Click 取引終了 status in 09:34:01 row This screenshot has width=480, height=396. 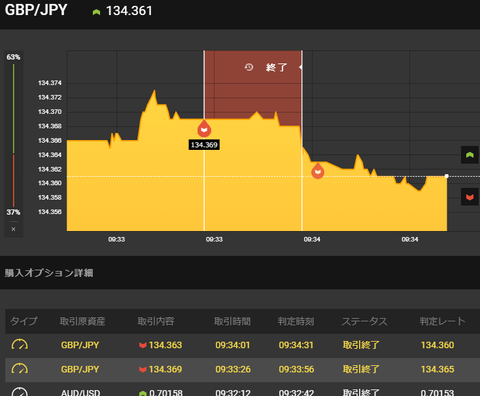[x=361, y=345]
